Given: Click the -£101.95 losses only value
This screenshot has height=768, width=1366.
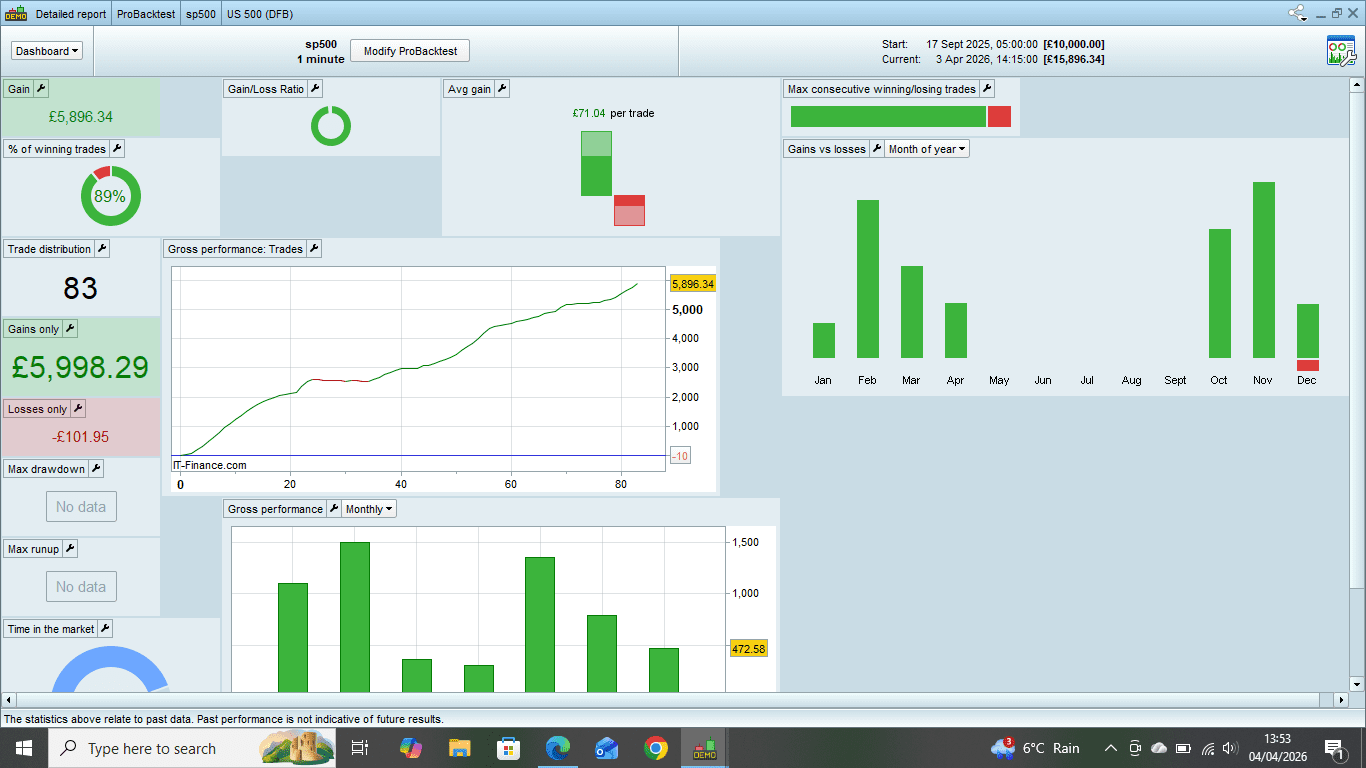Looking at the screenshot, I should 80,437.
